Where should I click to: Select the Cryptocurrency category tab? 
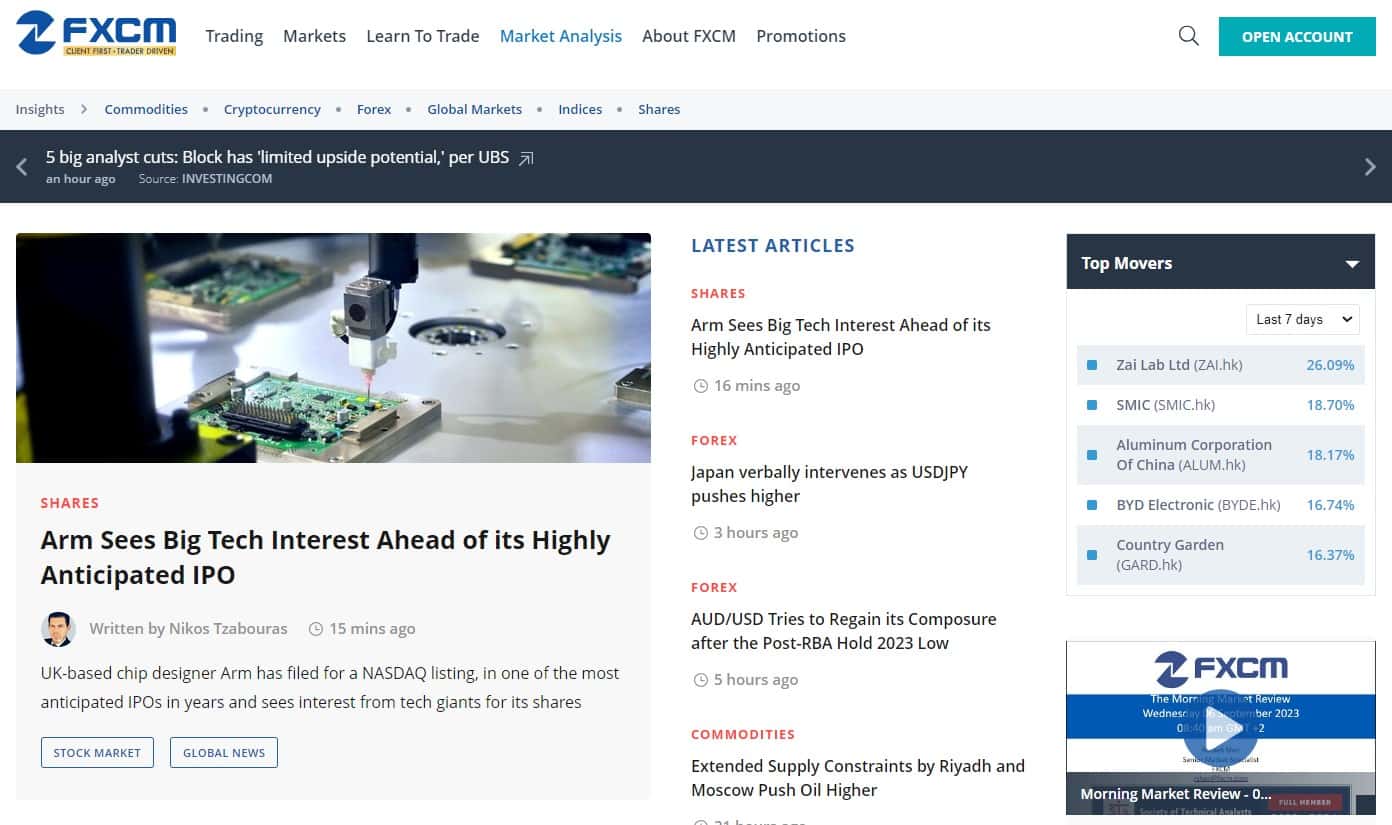tap(272, 109)
